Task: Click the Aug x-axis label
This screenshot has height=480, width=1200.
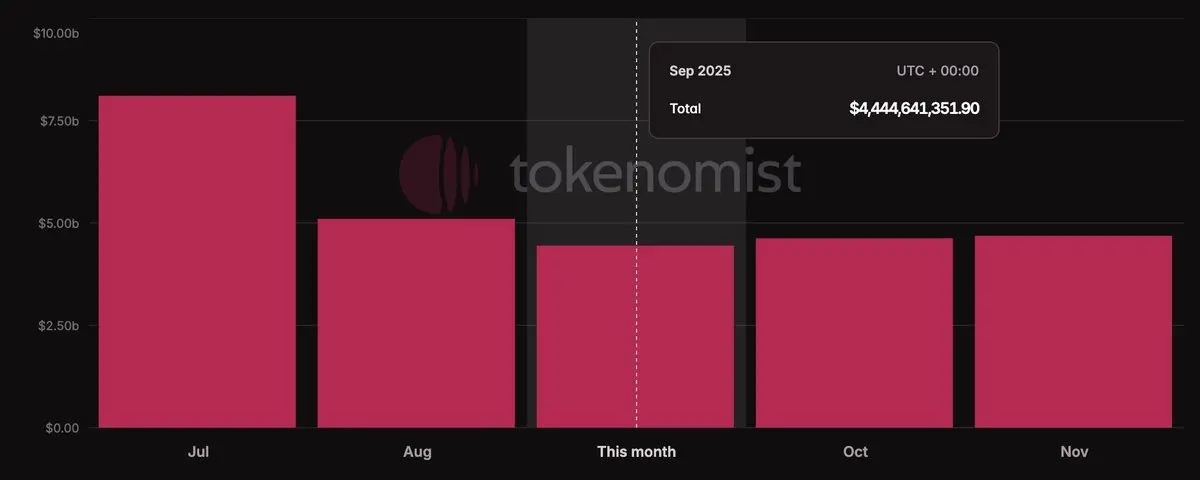Action: click(417, 452)
